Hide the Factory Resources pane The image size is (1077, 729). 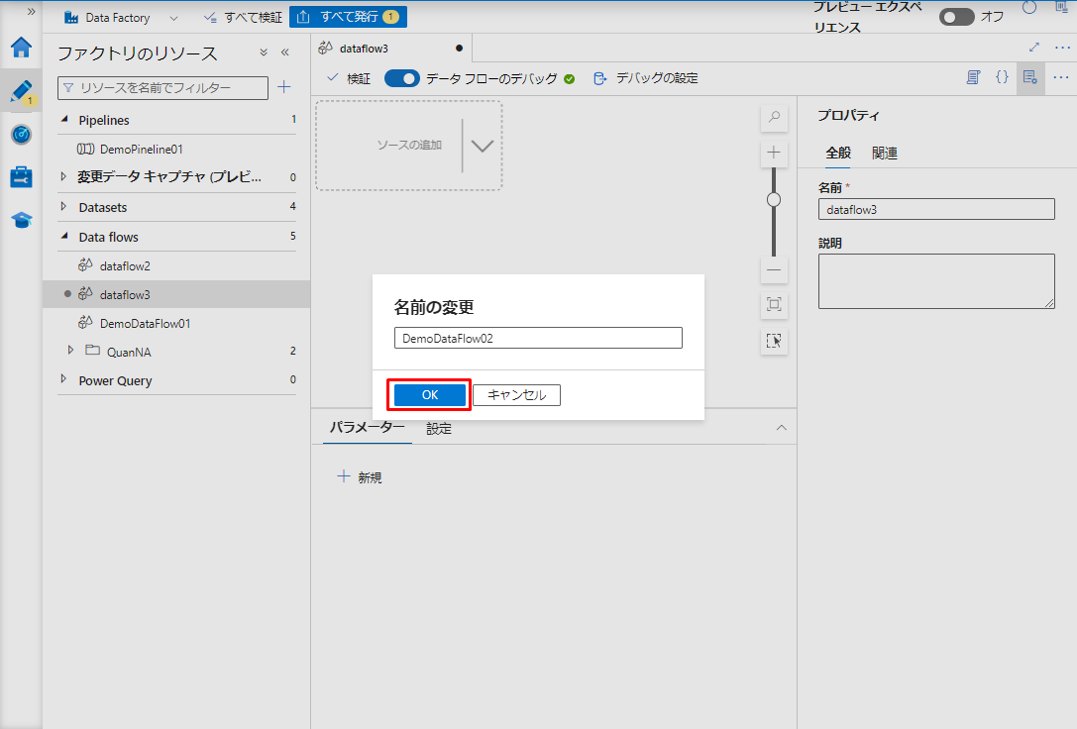point(285,52)
